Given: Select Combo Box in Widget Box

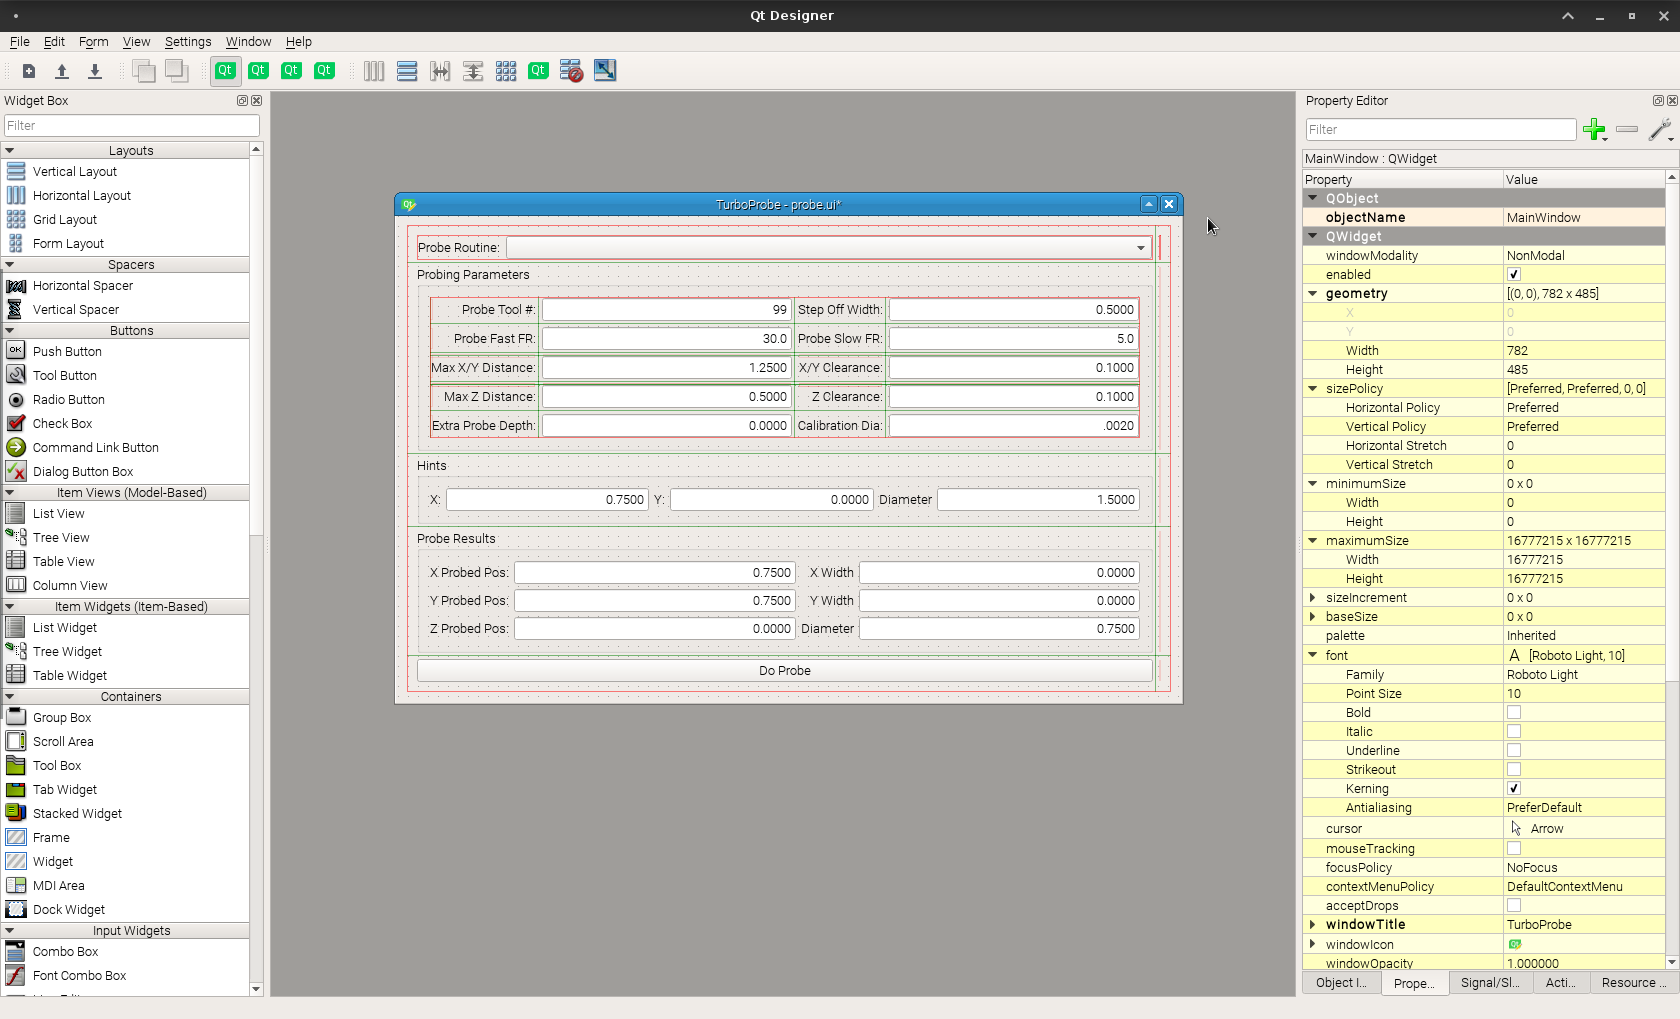Looking at the screenshot, I should 66,952.
